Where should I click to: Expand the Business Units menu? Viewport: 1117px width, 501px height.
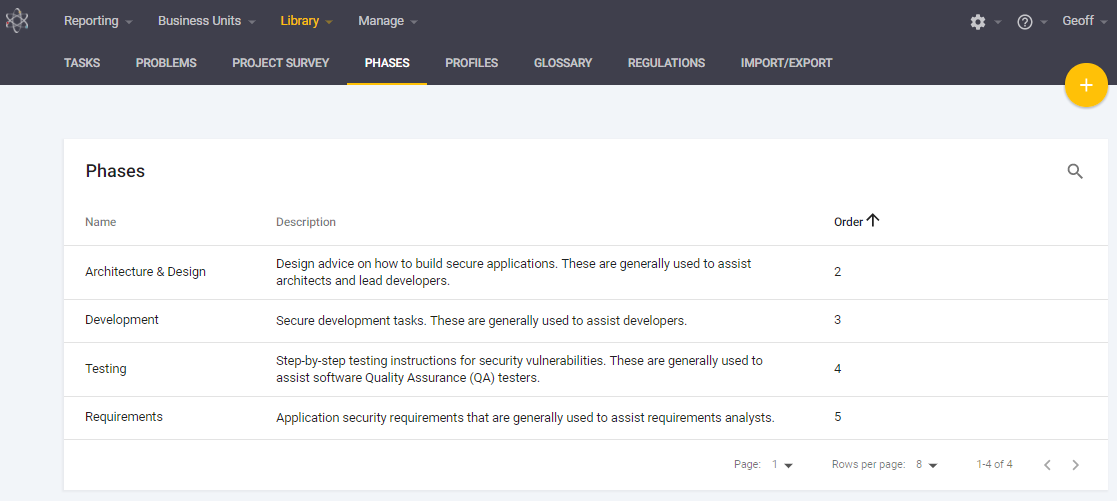(x=206, y=21)
